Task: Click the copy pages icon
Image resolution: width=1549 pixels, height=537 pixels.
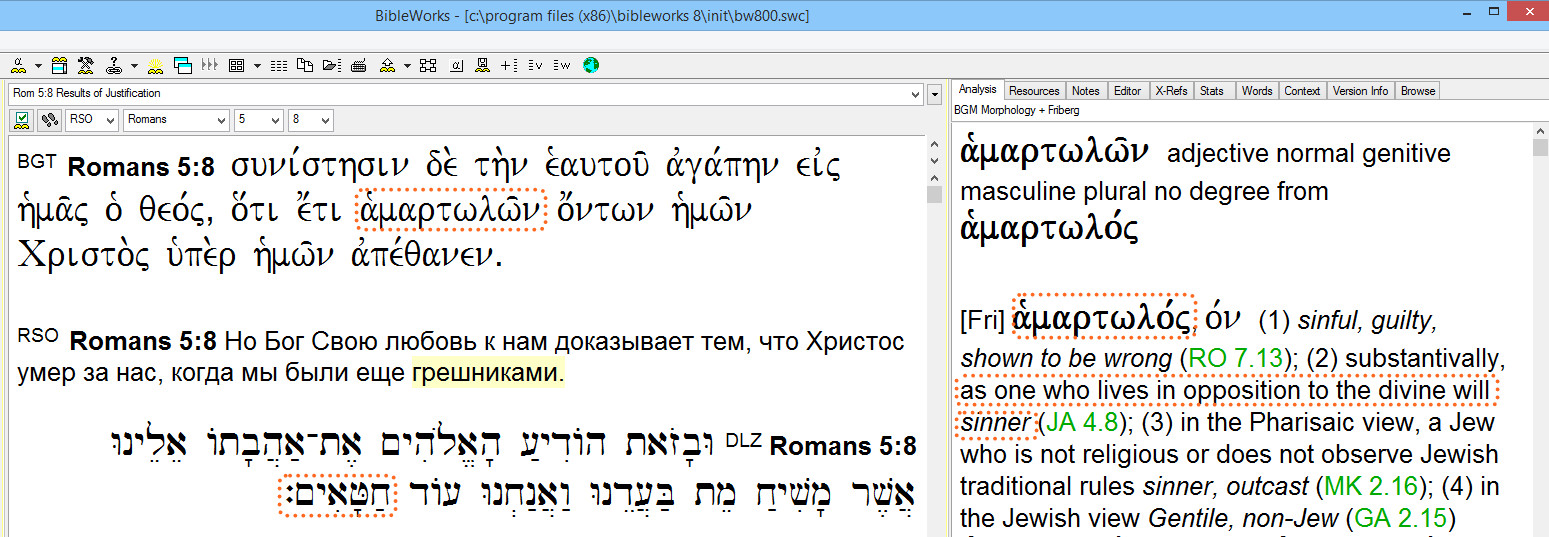Action: (304, 66)
